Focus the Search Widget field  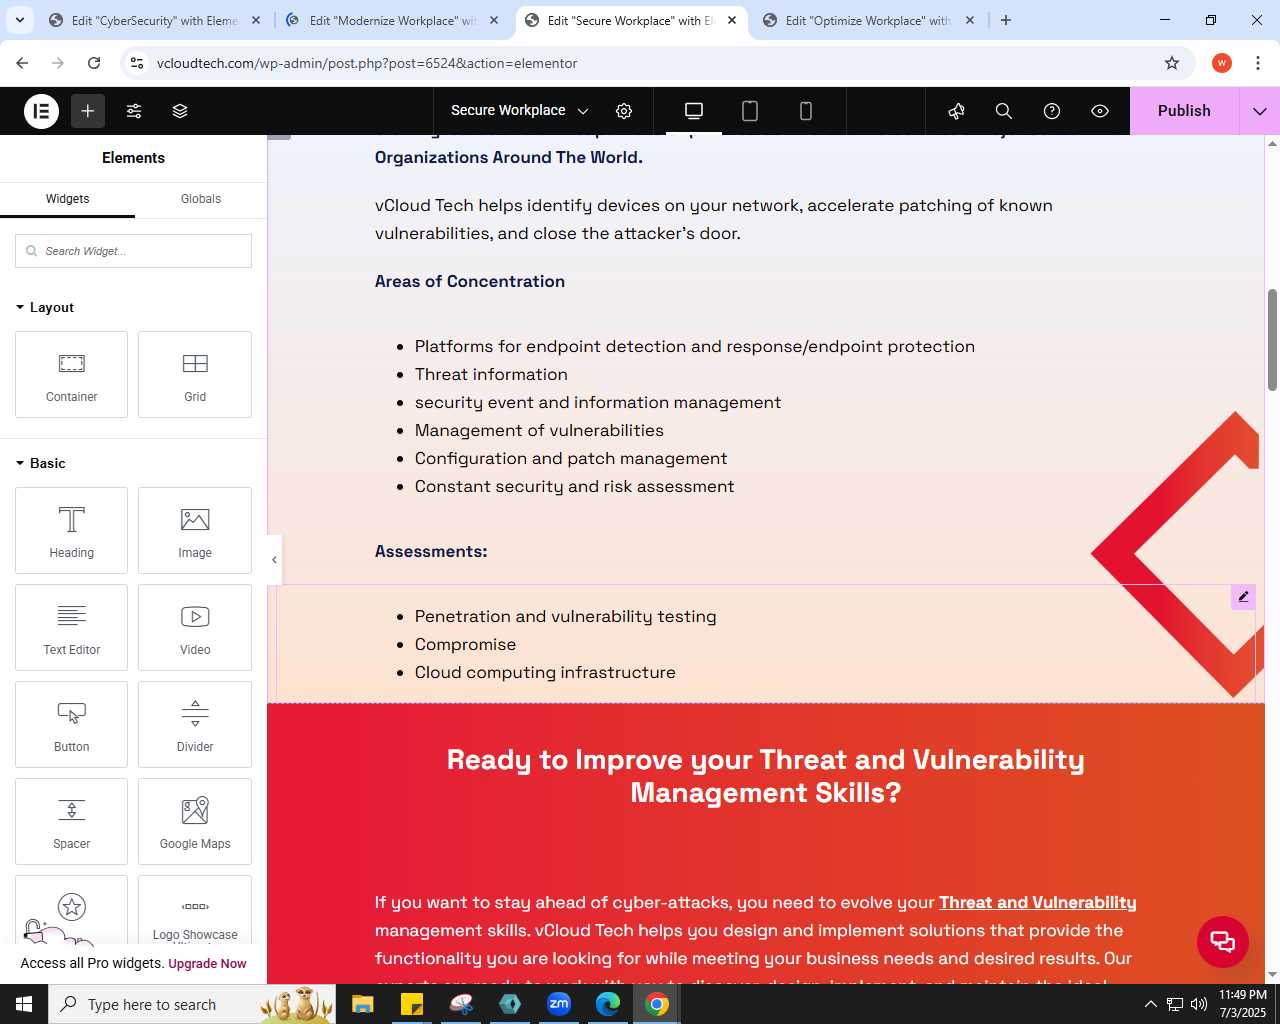(133, 251)
